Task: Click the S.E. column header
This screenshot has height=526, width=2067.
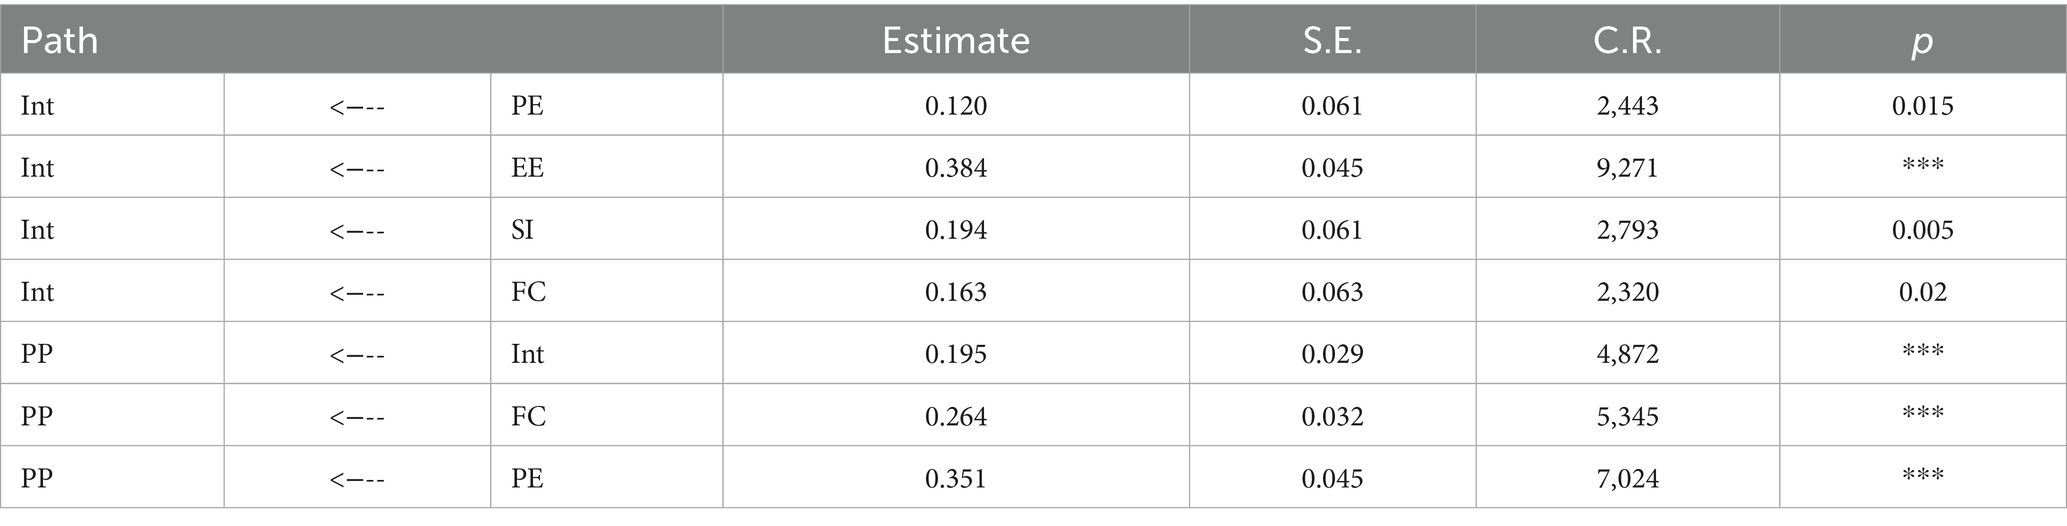Action: point(1331,41)
